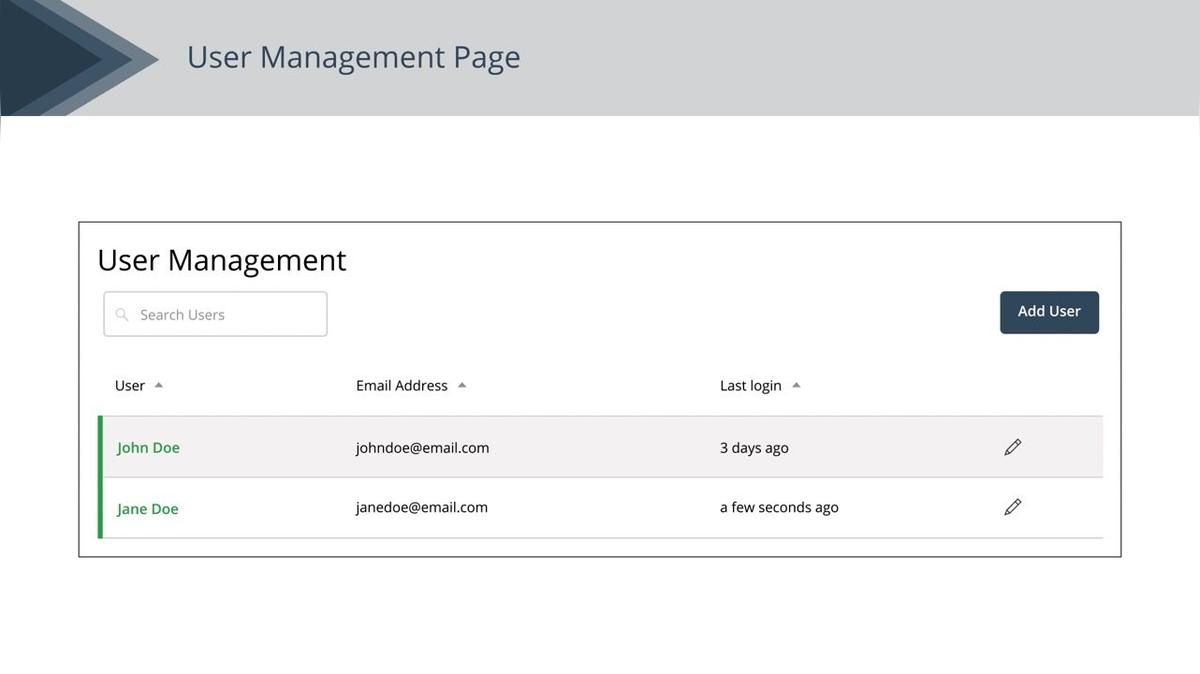The image size is (1200, 674).
Task: Click the sort arrow next to User column
Action: (158, 384)
